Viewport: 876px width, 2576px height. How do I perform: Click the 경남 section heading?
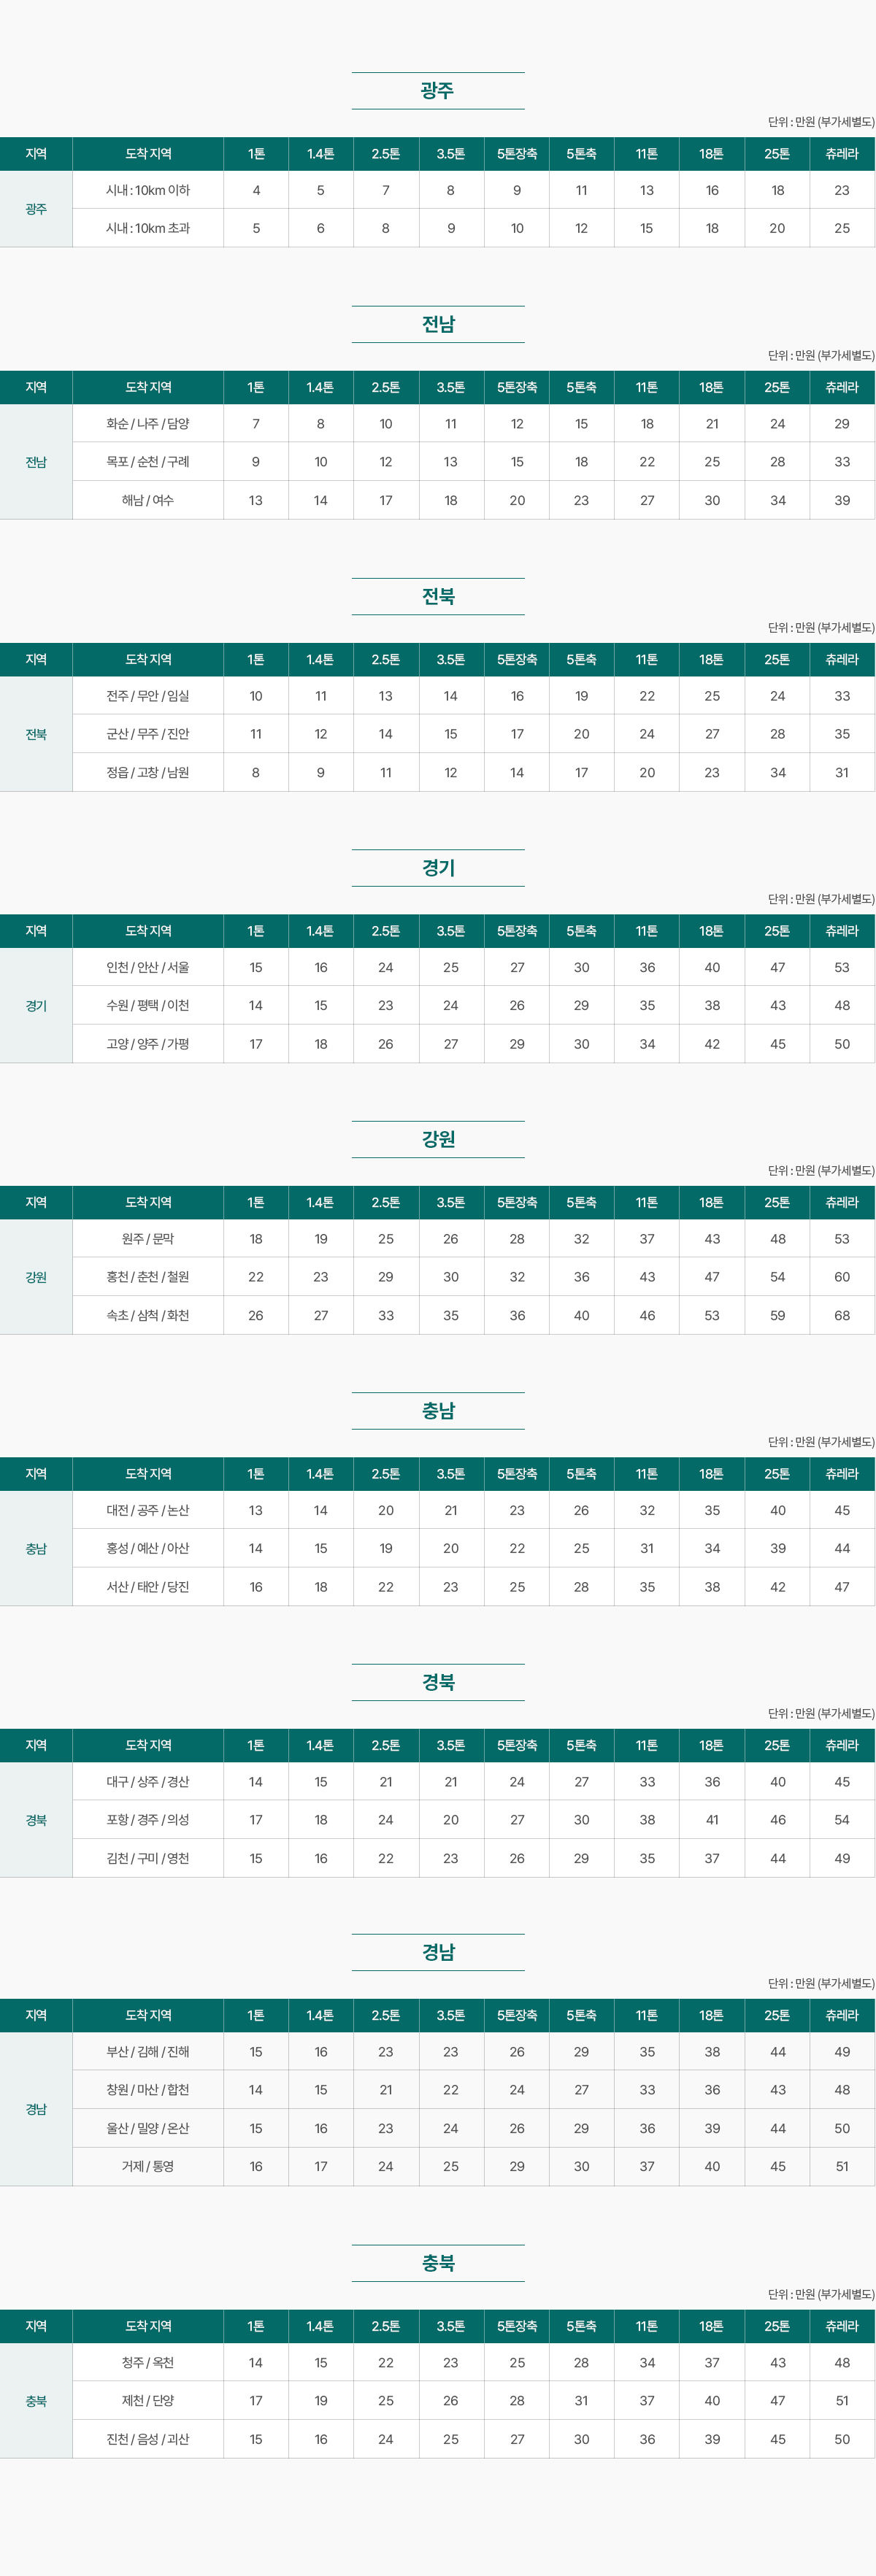coord(437,1951)
